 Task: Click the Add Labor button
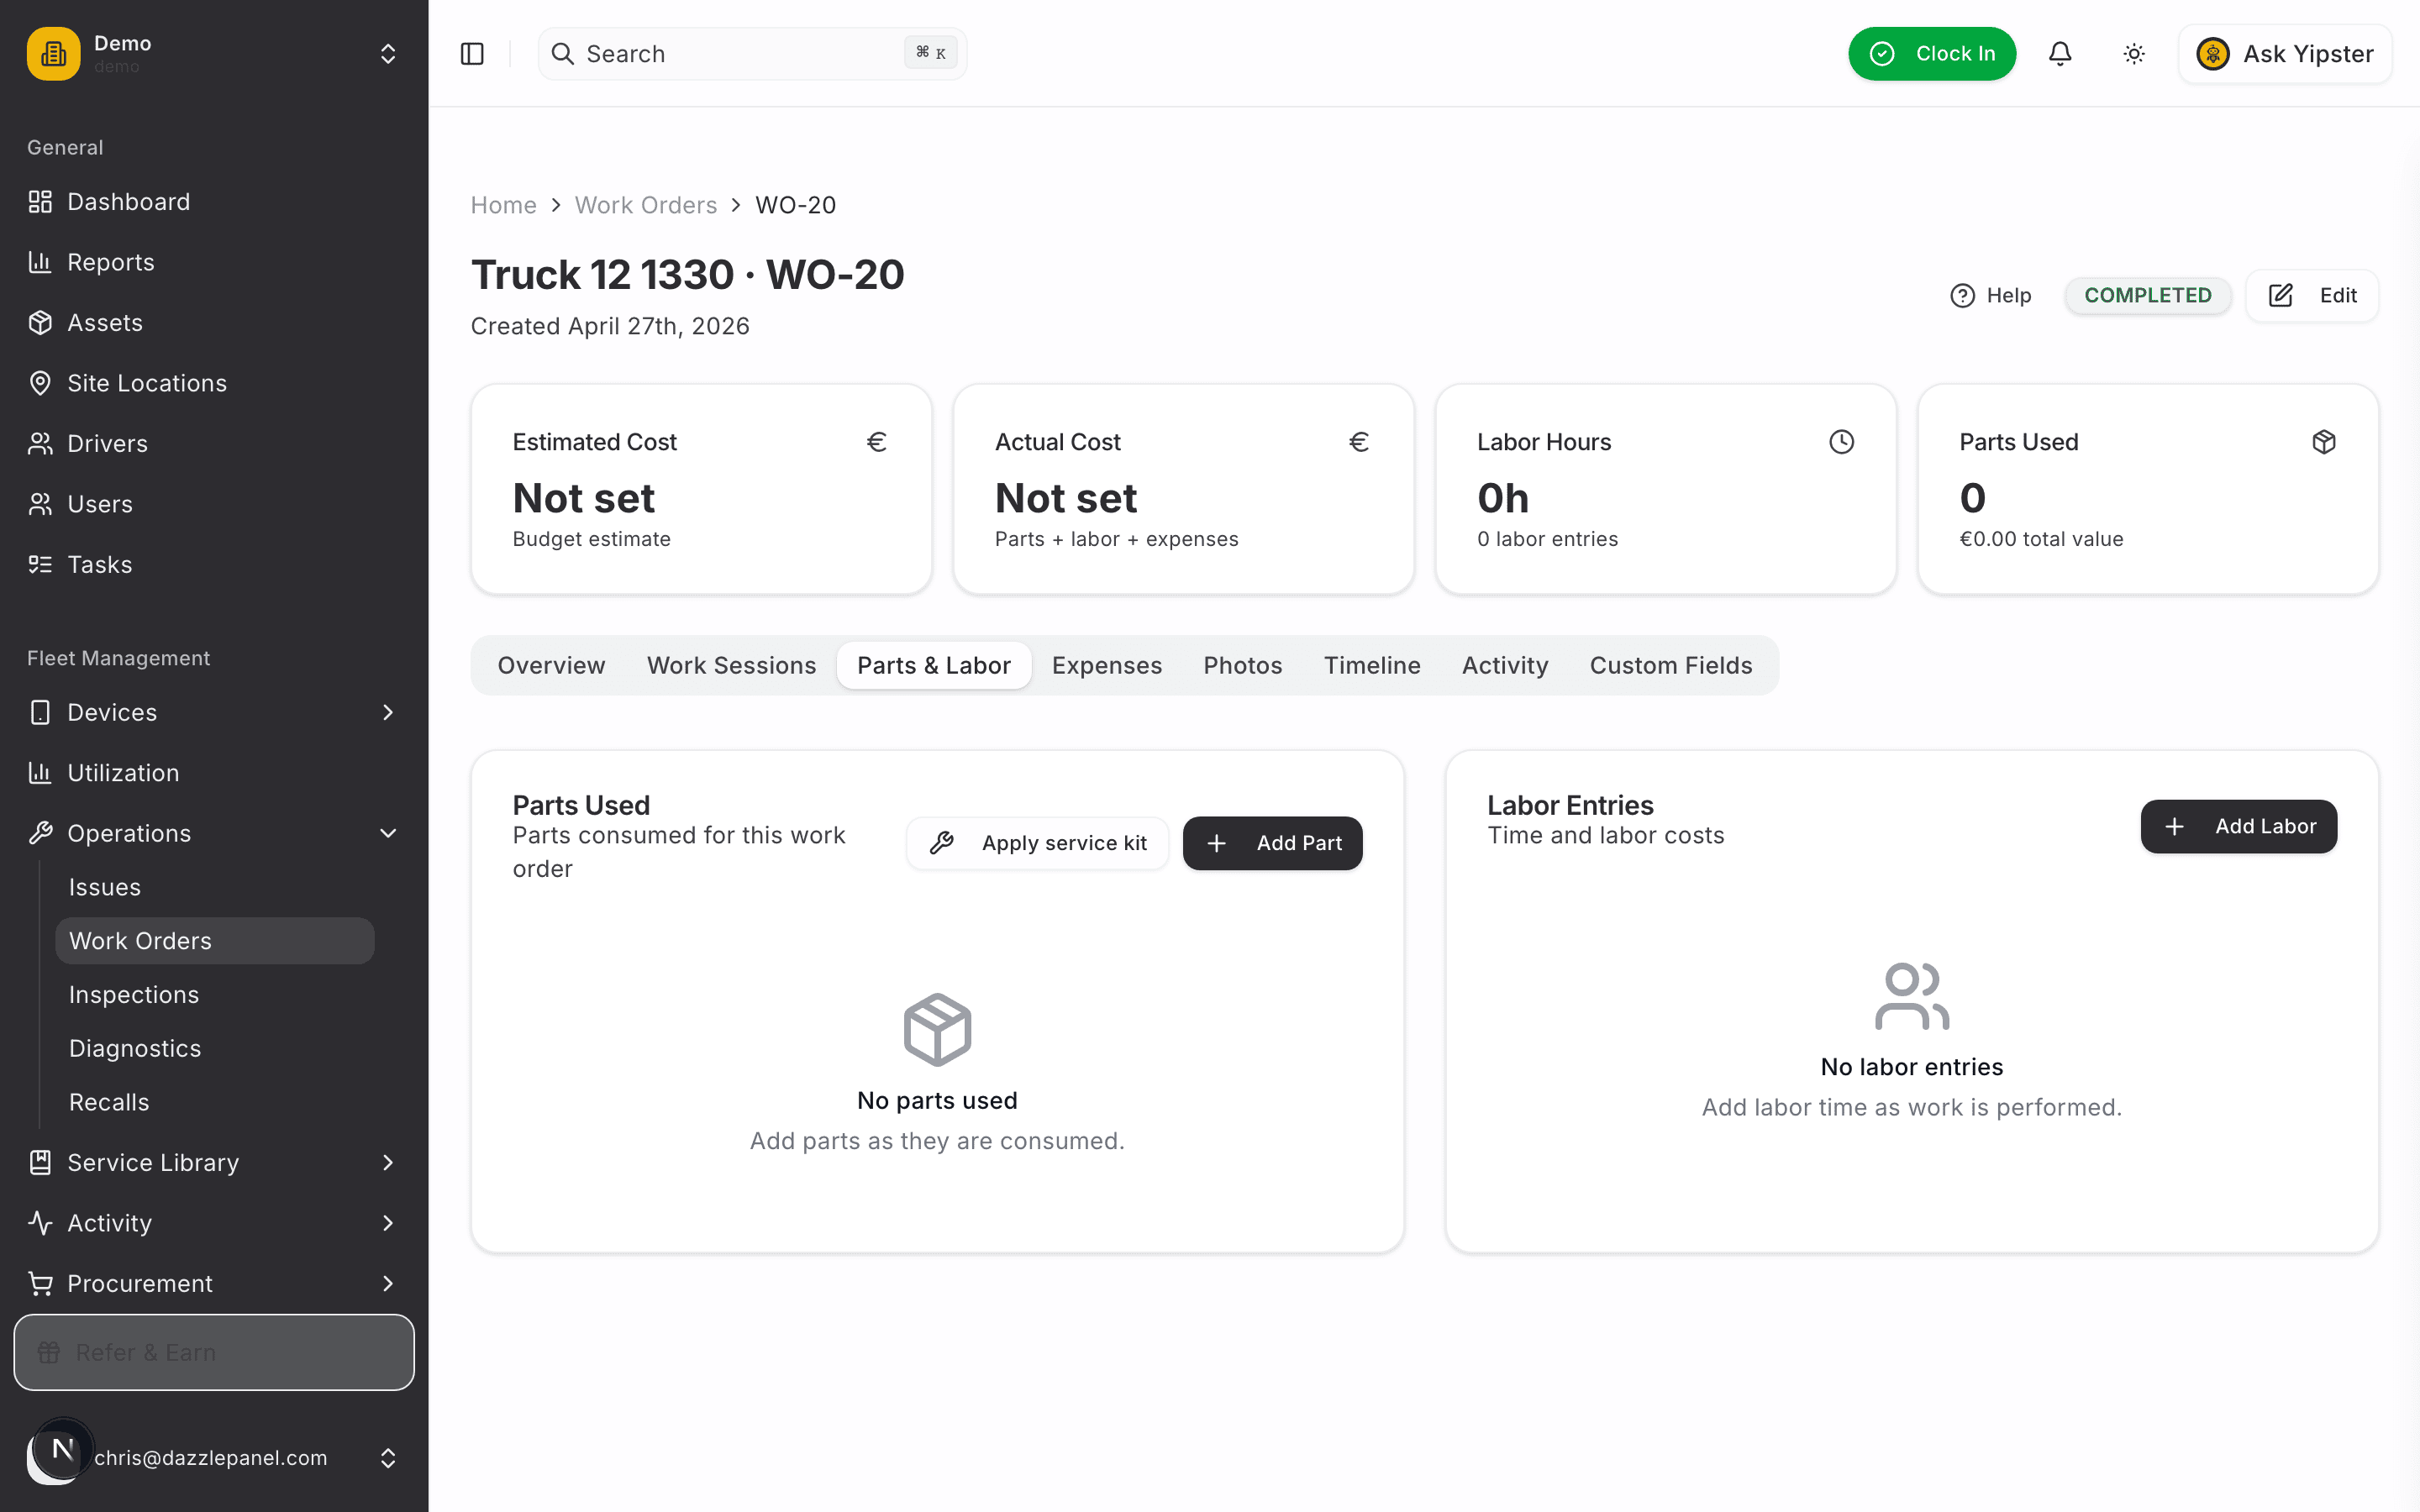[x=2238, y=826]
